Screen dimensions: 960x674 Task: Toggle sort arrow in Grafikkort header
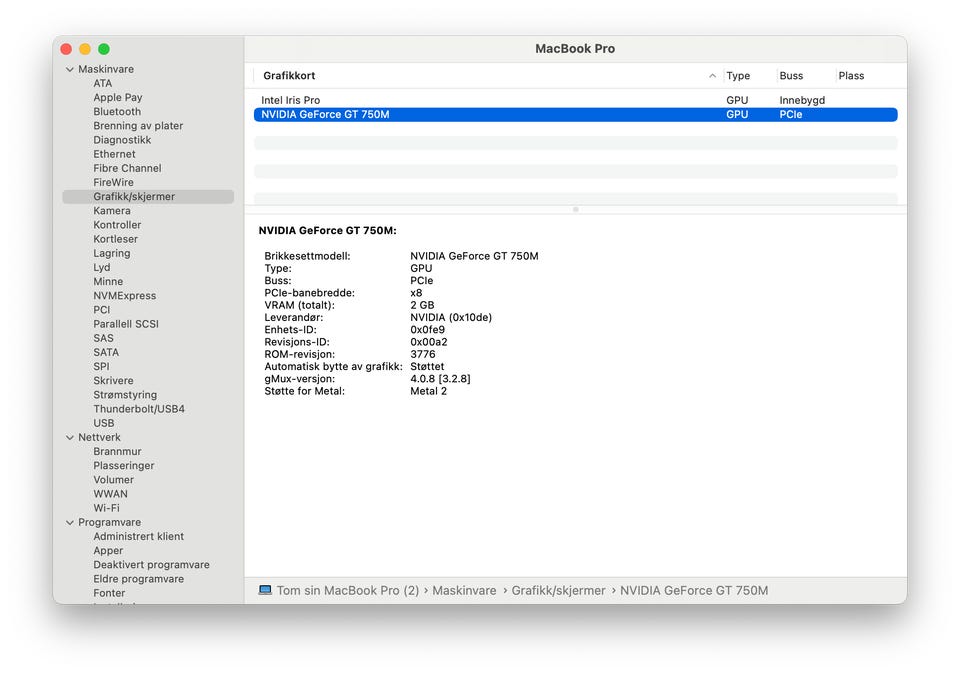point(712,76)
